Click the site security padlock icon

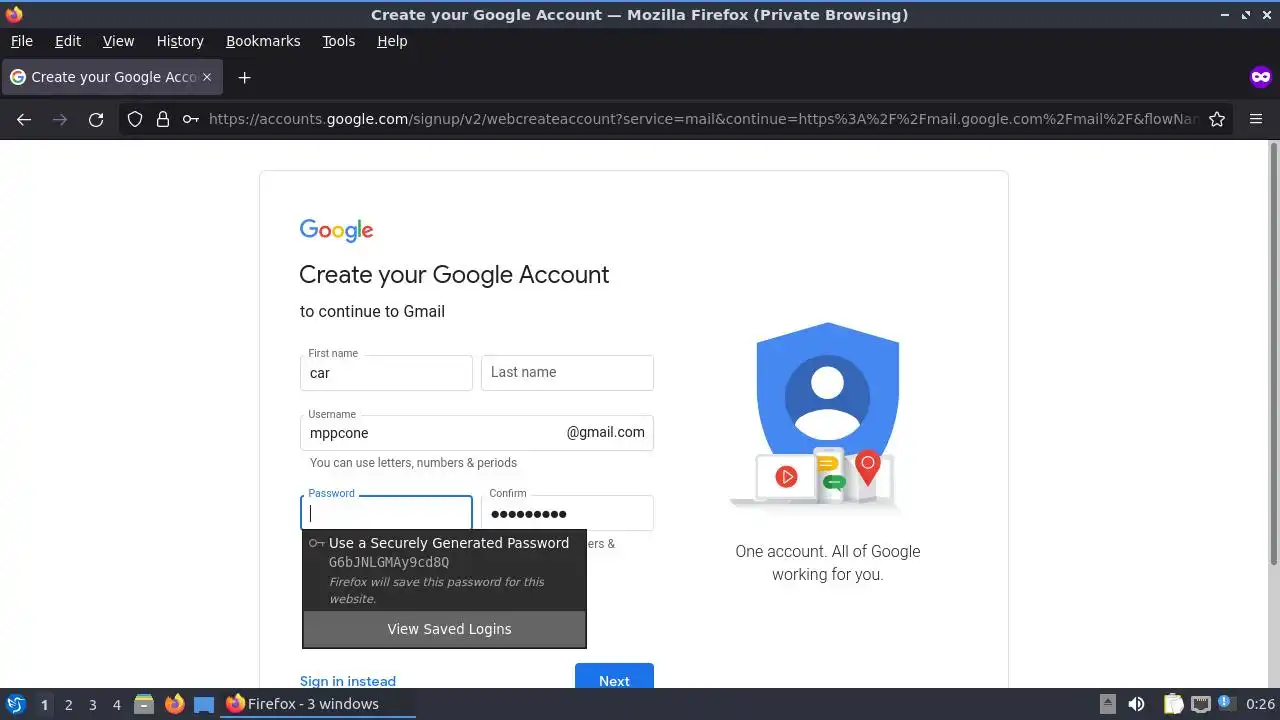point(163,119)
